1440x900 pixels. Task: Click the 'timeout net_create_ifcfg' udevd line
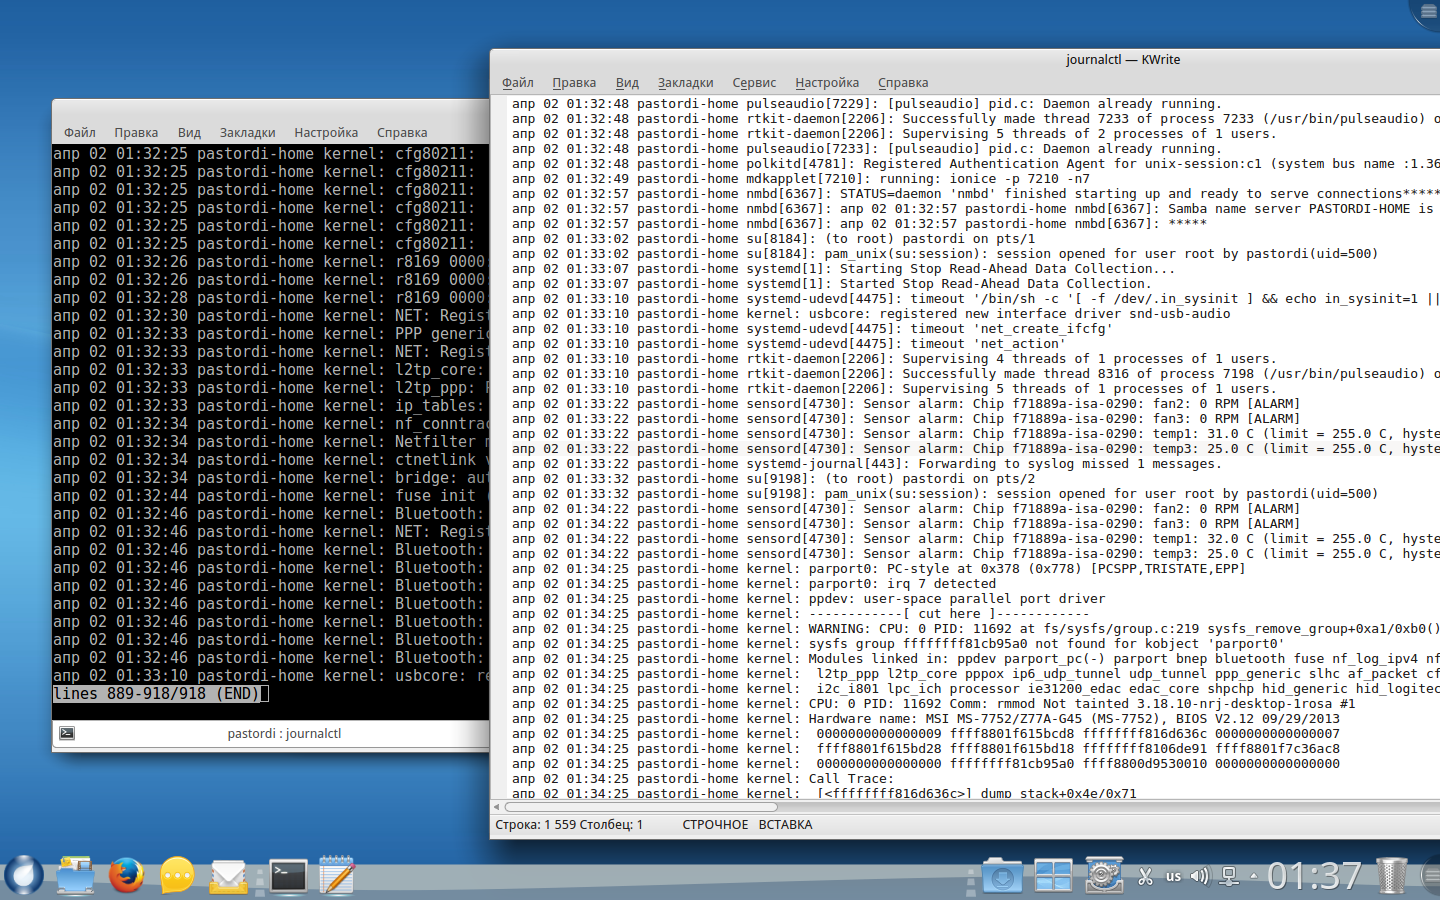[x=812, y=329]
